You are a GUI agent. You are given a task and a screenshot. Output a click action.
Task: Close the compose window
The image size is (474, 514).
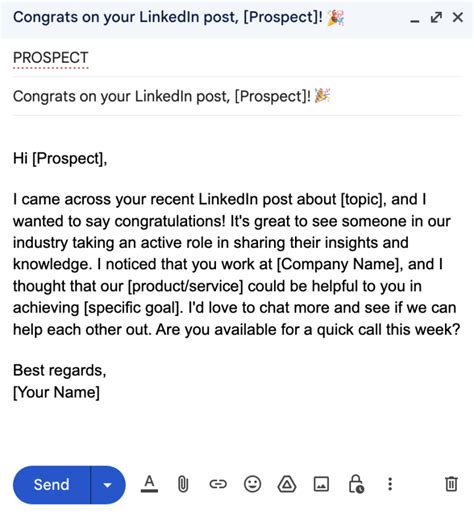pyautogui.click(x=458, y=17)
